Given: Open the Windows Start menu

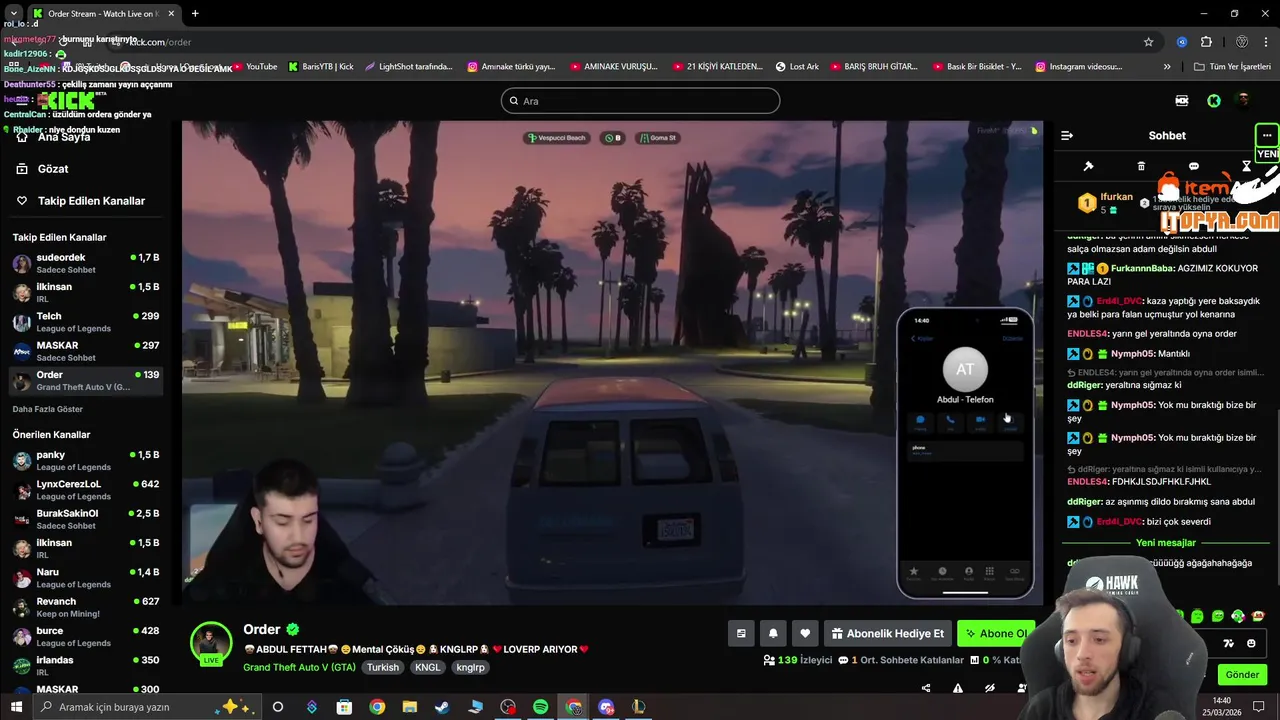Looking at the screenshot, I should coord(16,707).
